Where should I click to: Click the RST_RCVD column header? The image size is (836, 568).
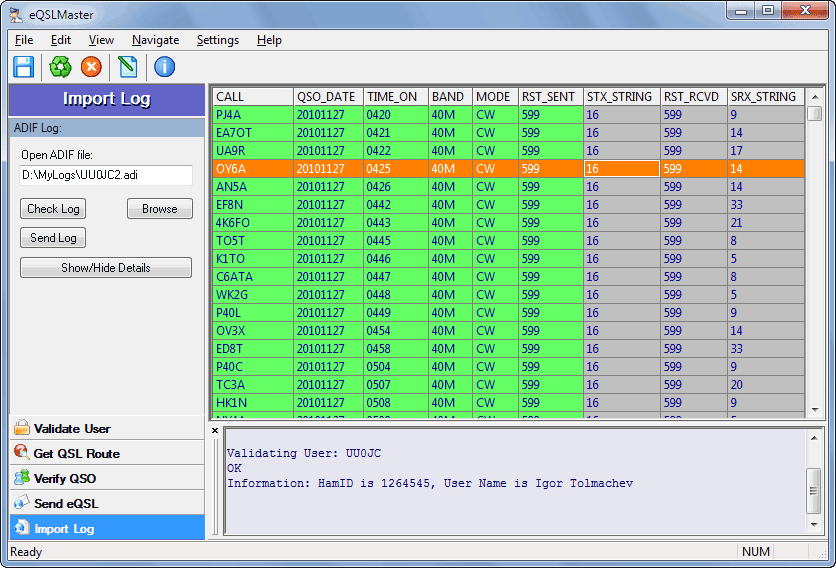pos(694,97)
